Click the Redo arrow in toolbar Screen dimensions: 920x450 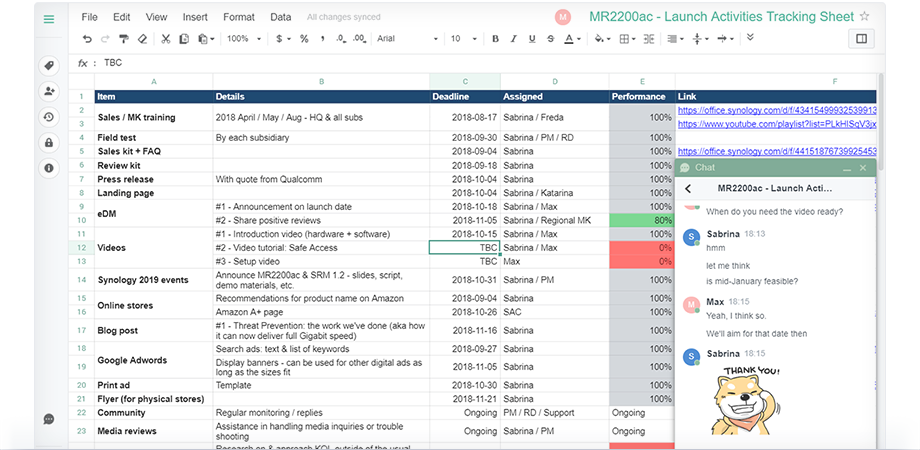tap(105, 39)
